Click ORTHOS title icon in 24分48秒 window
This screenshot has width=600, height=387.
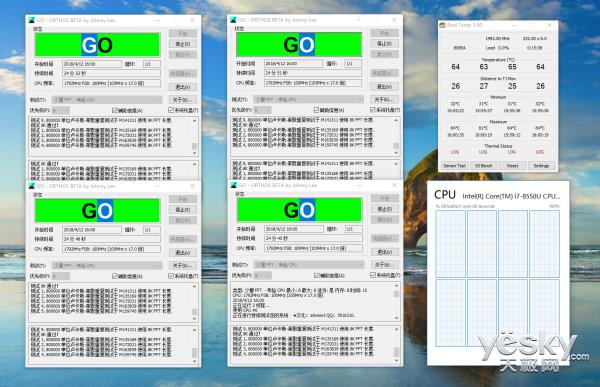[31, 186]
